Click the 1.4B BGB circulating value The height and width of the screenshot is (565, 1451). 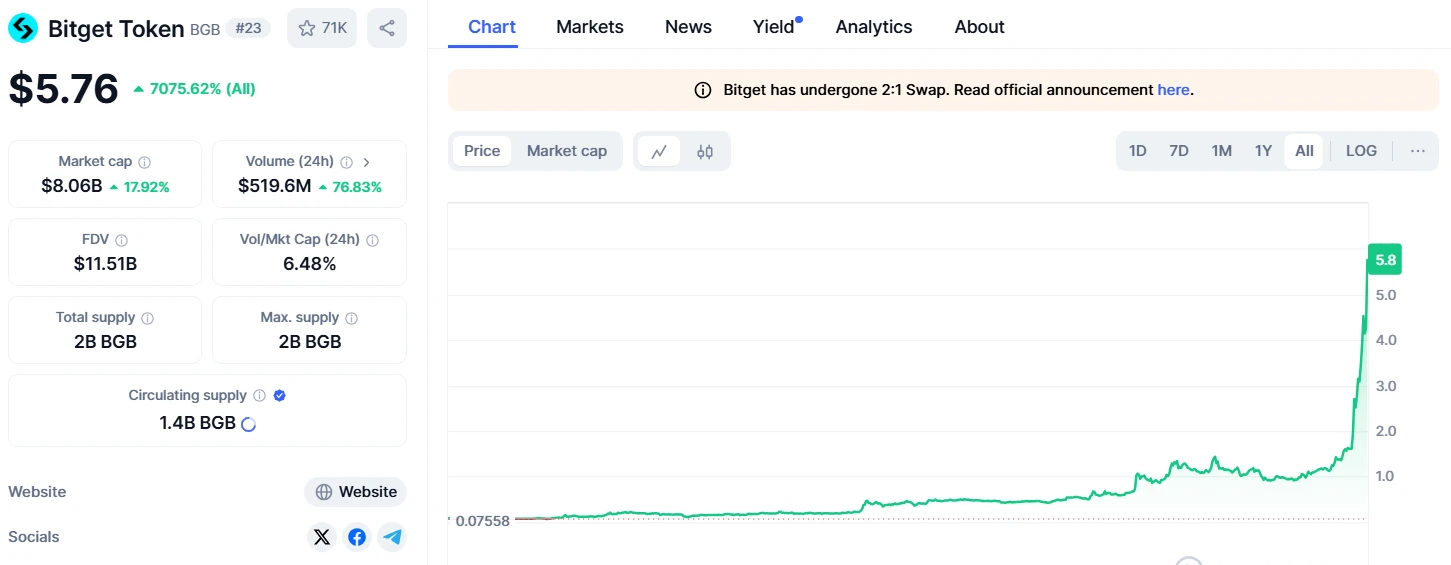coord(198,423)
